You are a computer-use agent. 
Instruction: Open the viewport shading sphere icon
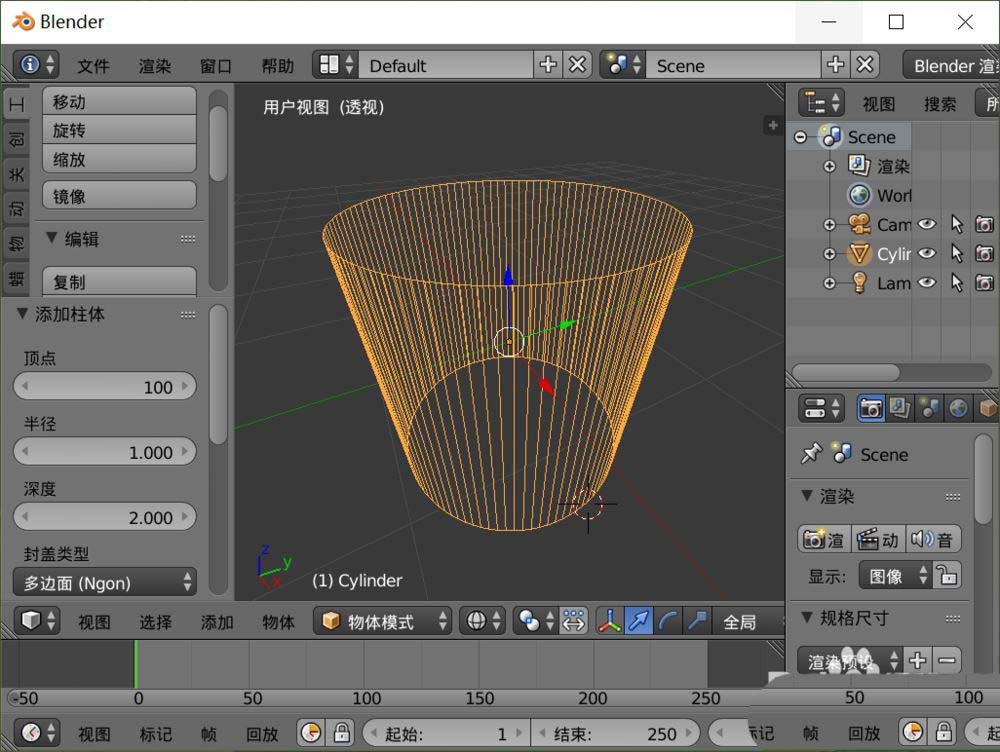point(478,620)
